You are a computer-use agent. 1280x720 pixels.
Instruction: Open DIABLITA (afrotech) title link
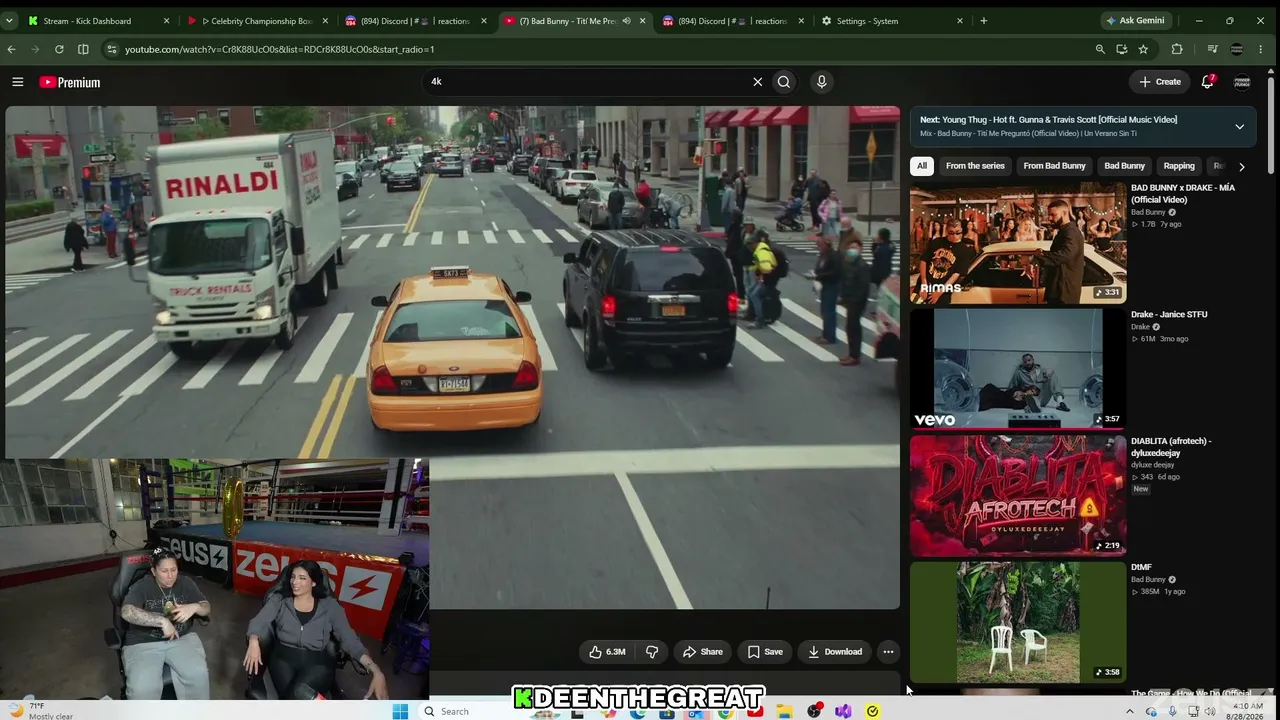coord(1171,447)
